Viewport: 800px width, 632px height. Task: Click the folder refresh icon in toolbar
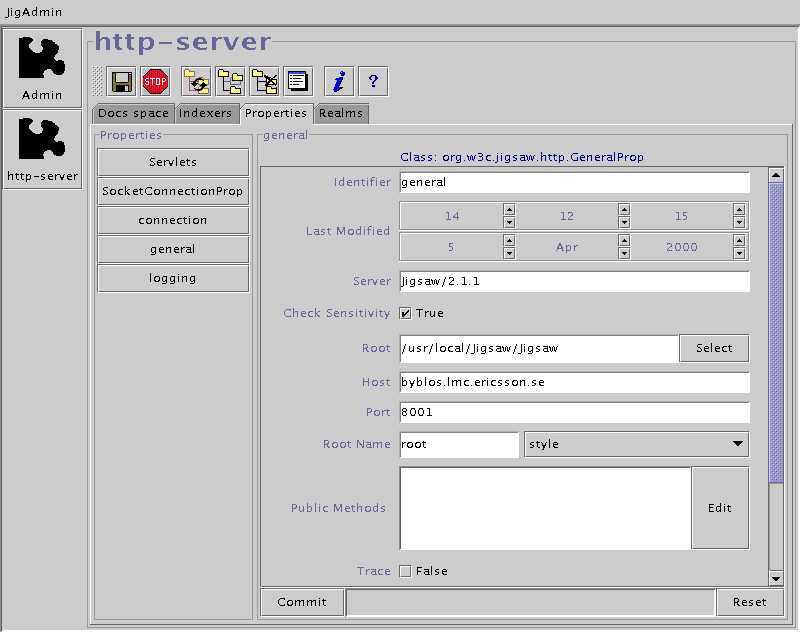coord(198,81)
